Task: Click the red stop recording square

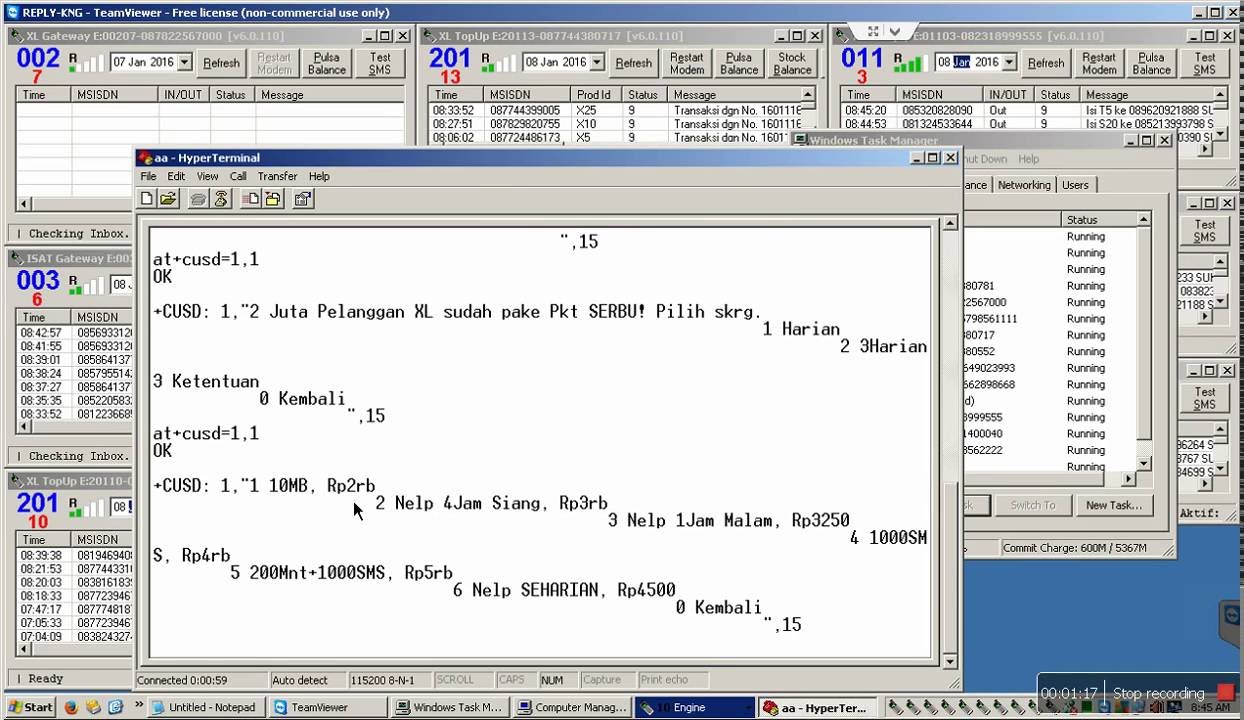Action: tap(1225, 692)
